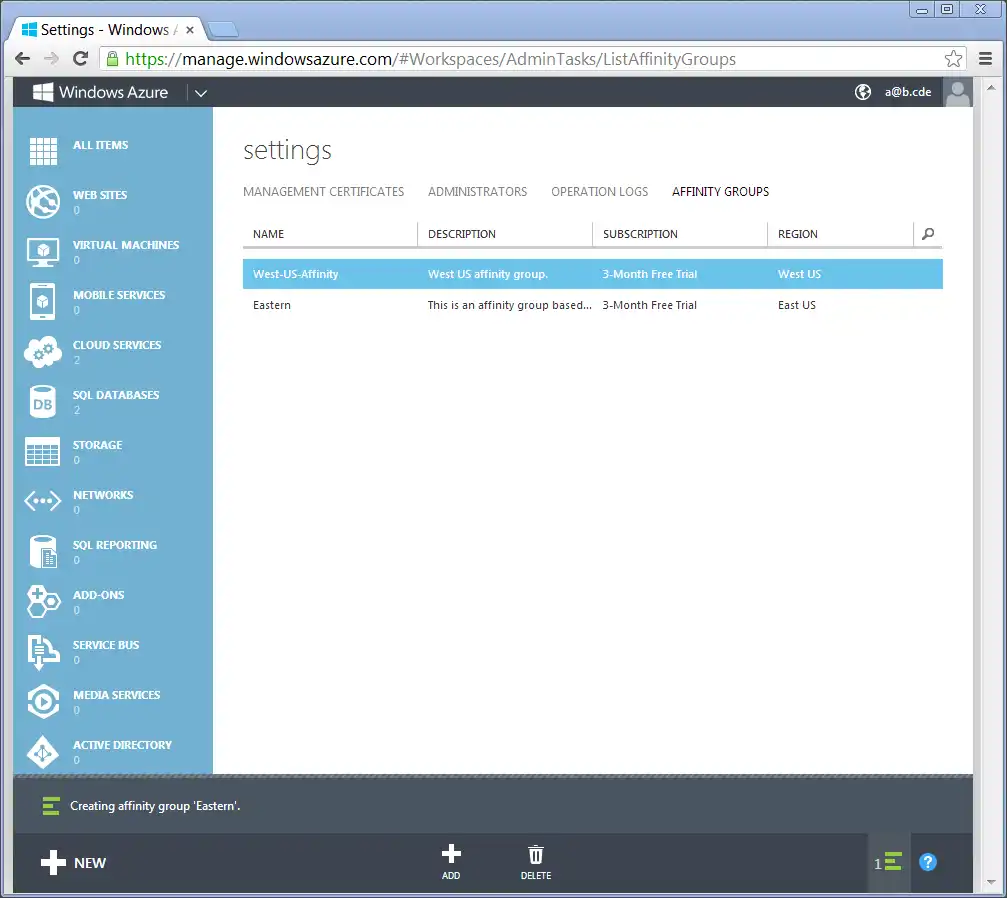1007x898 pixels.
Task: Switch to Management Certificates tab
Action: point(324,191)
